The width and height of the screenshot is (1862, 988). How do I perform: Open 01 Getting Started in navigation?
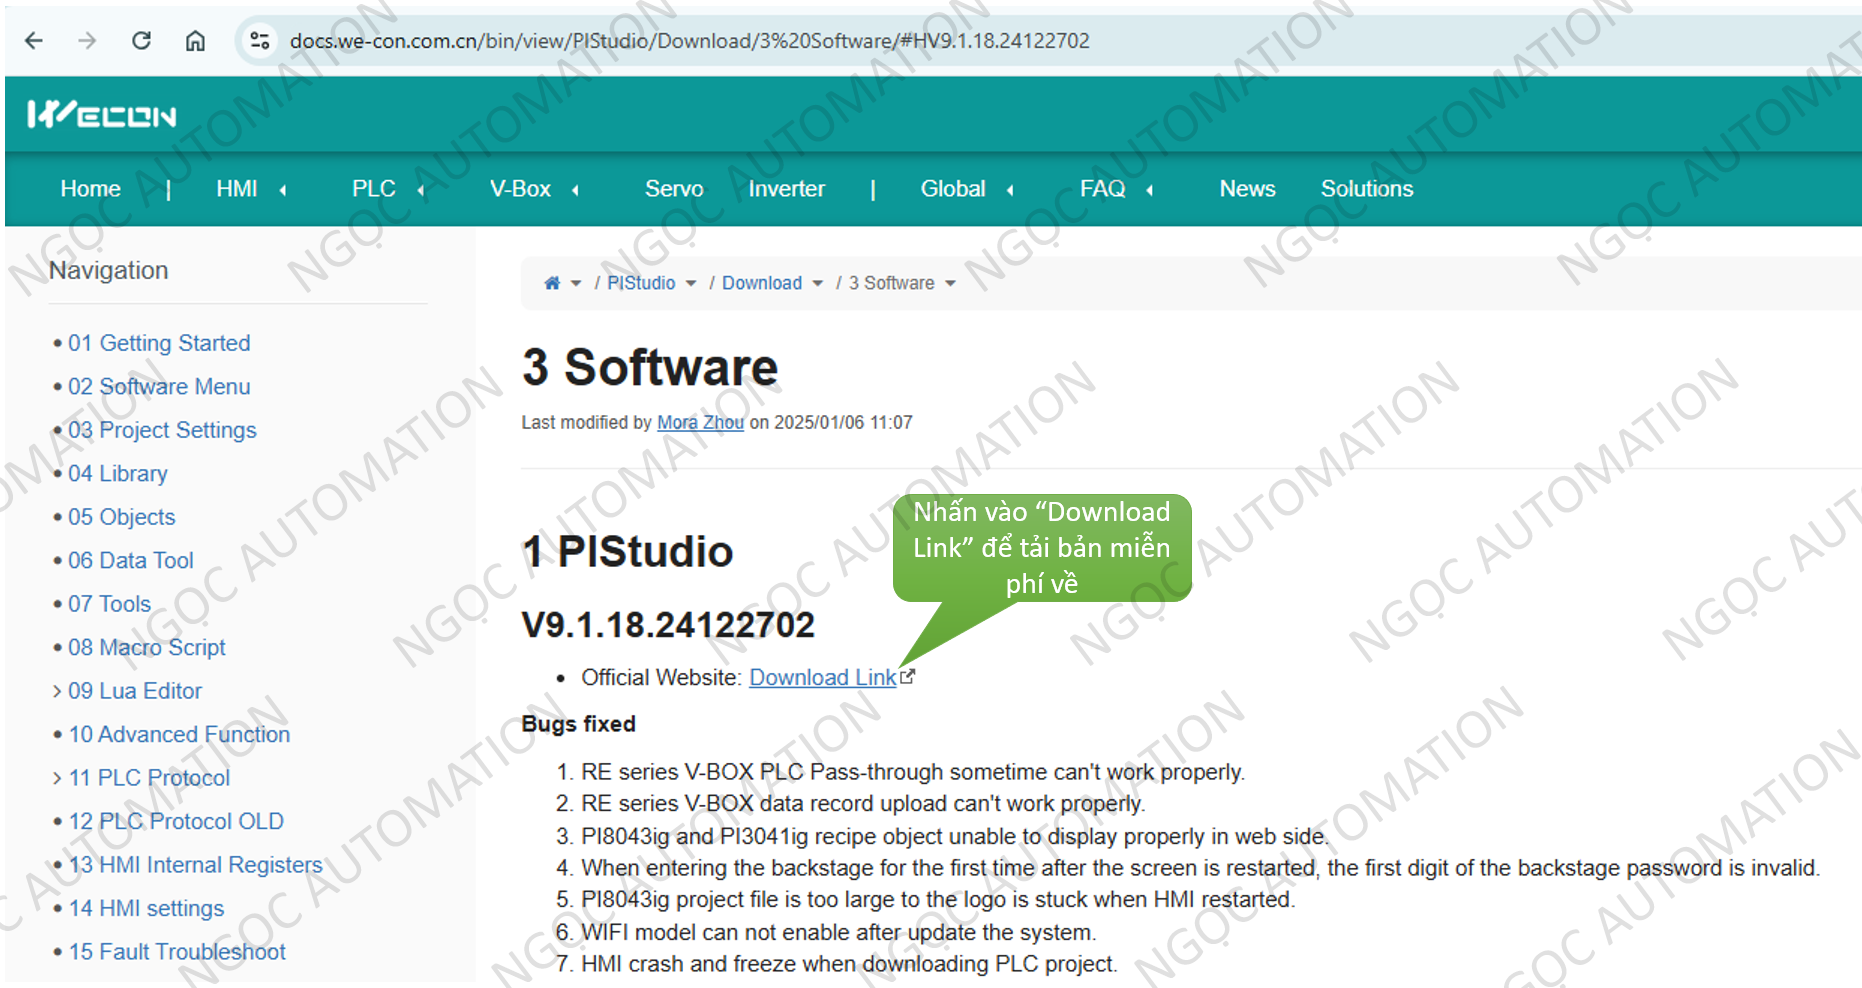159,343
